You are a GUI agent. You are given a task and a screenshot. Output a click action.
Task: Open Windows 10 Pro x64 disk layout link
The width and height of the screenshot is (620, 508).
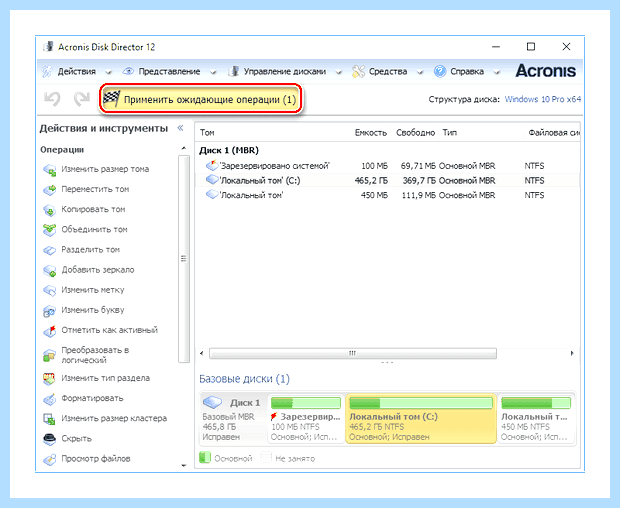pyautogui.click(x=542, y=99)
